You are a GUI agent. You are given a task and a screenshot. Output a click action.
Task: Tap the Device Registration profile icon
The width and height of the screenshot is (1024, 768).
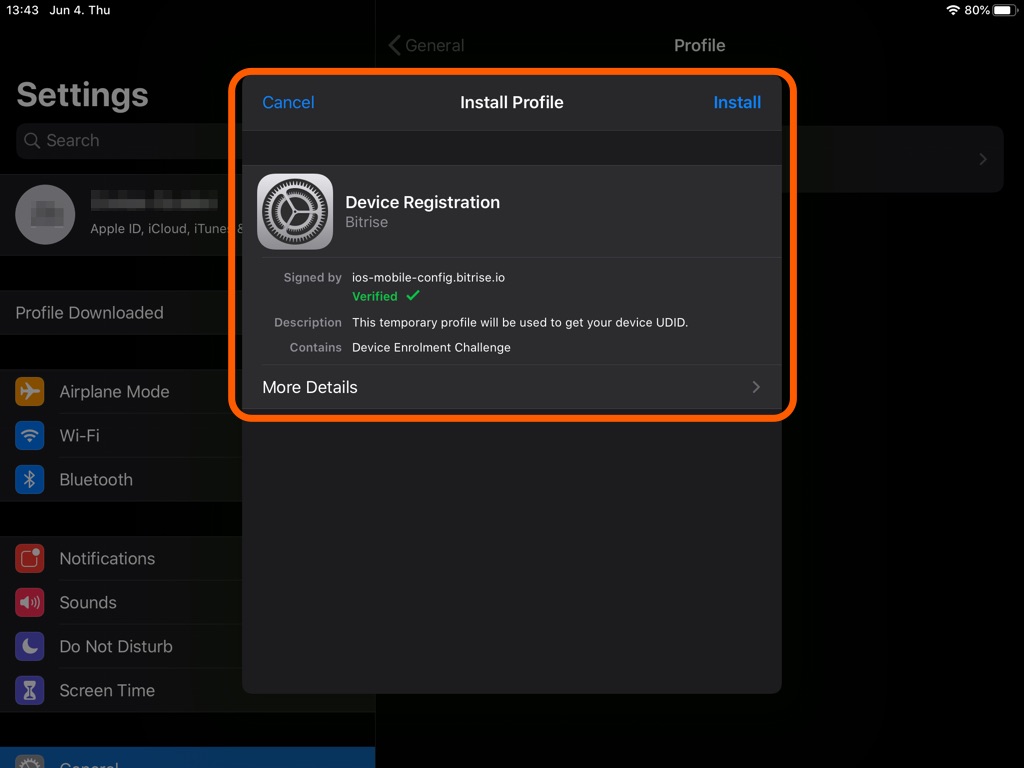click(294, 212)
